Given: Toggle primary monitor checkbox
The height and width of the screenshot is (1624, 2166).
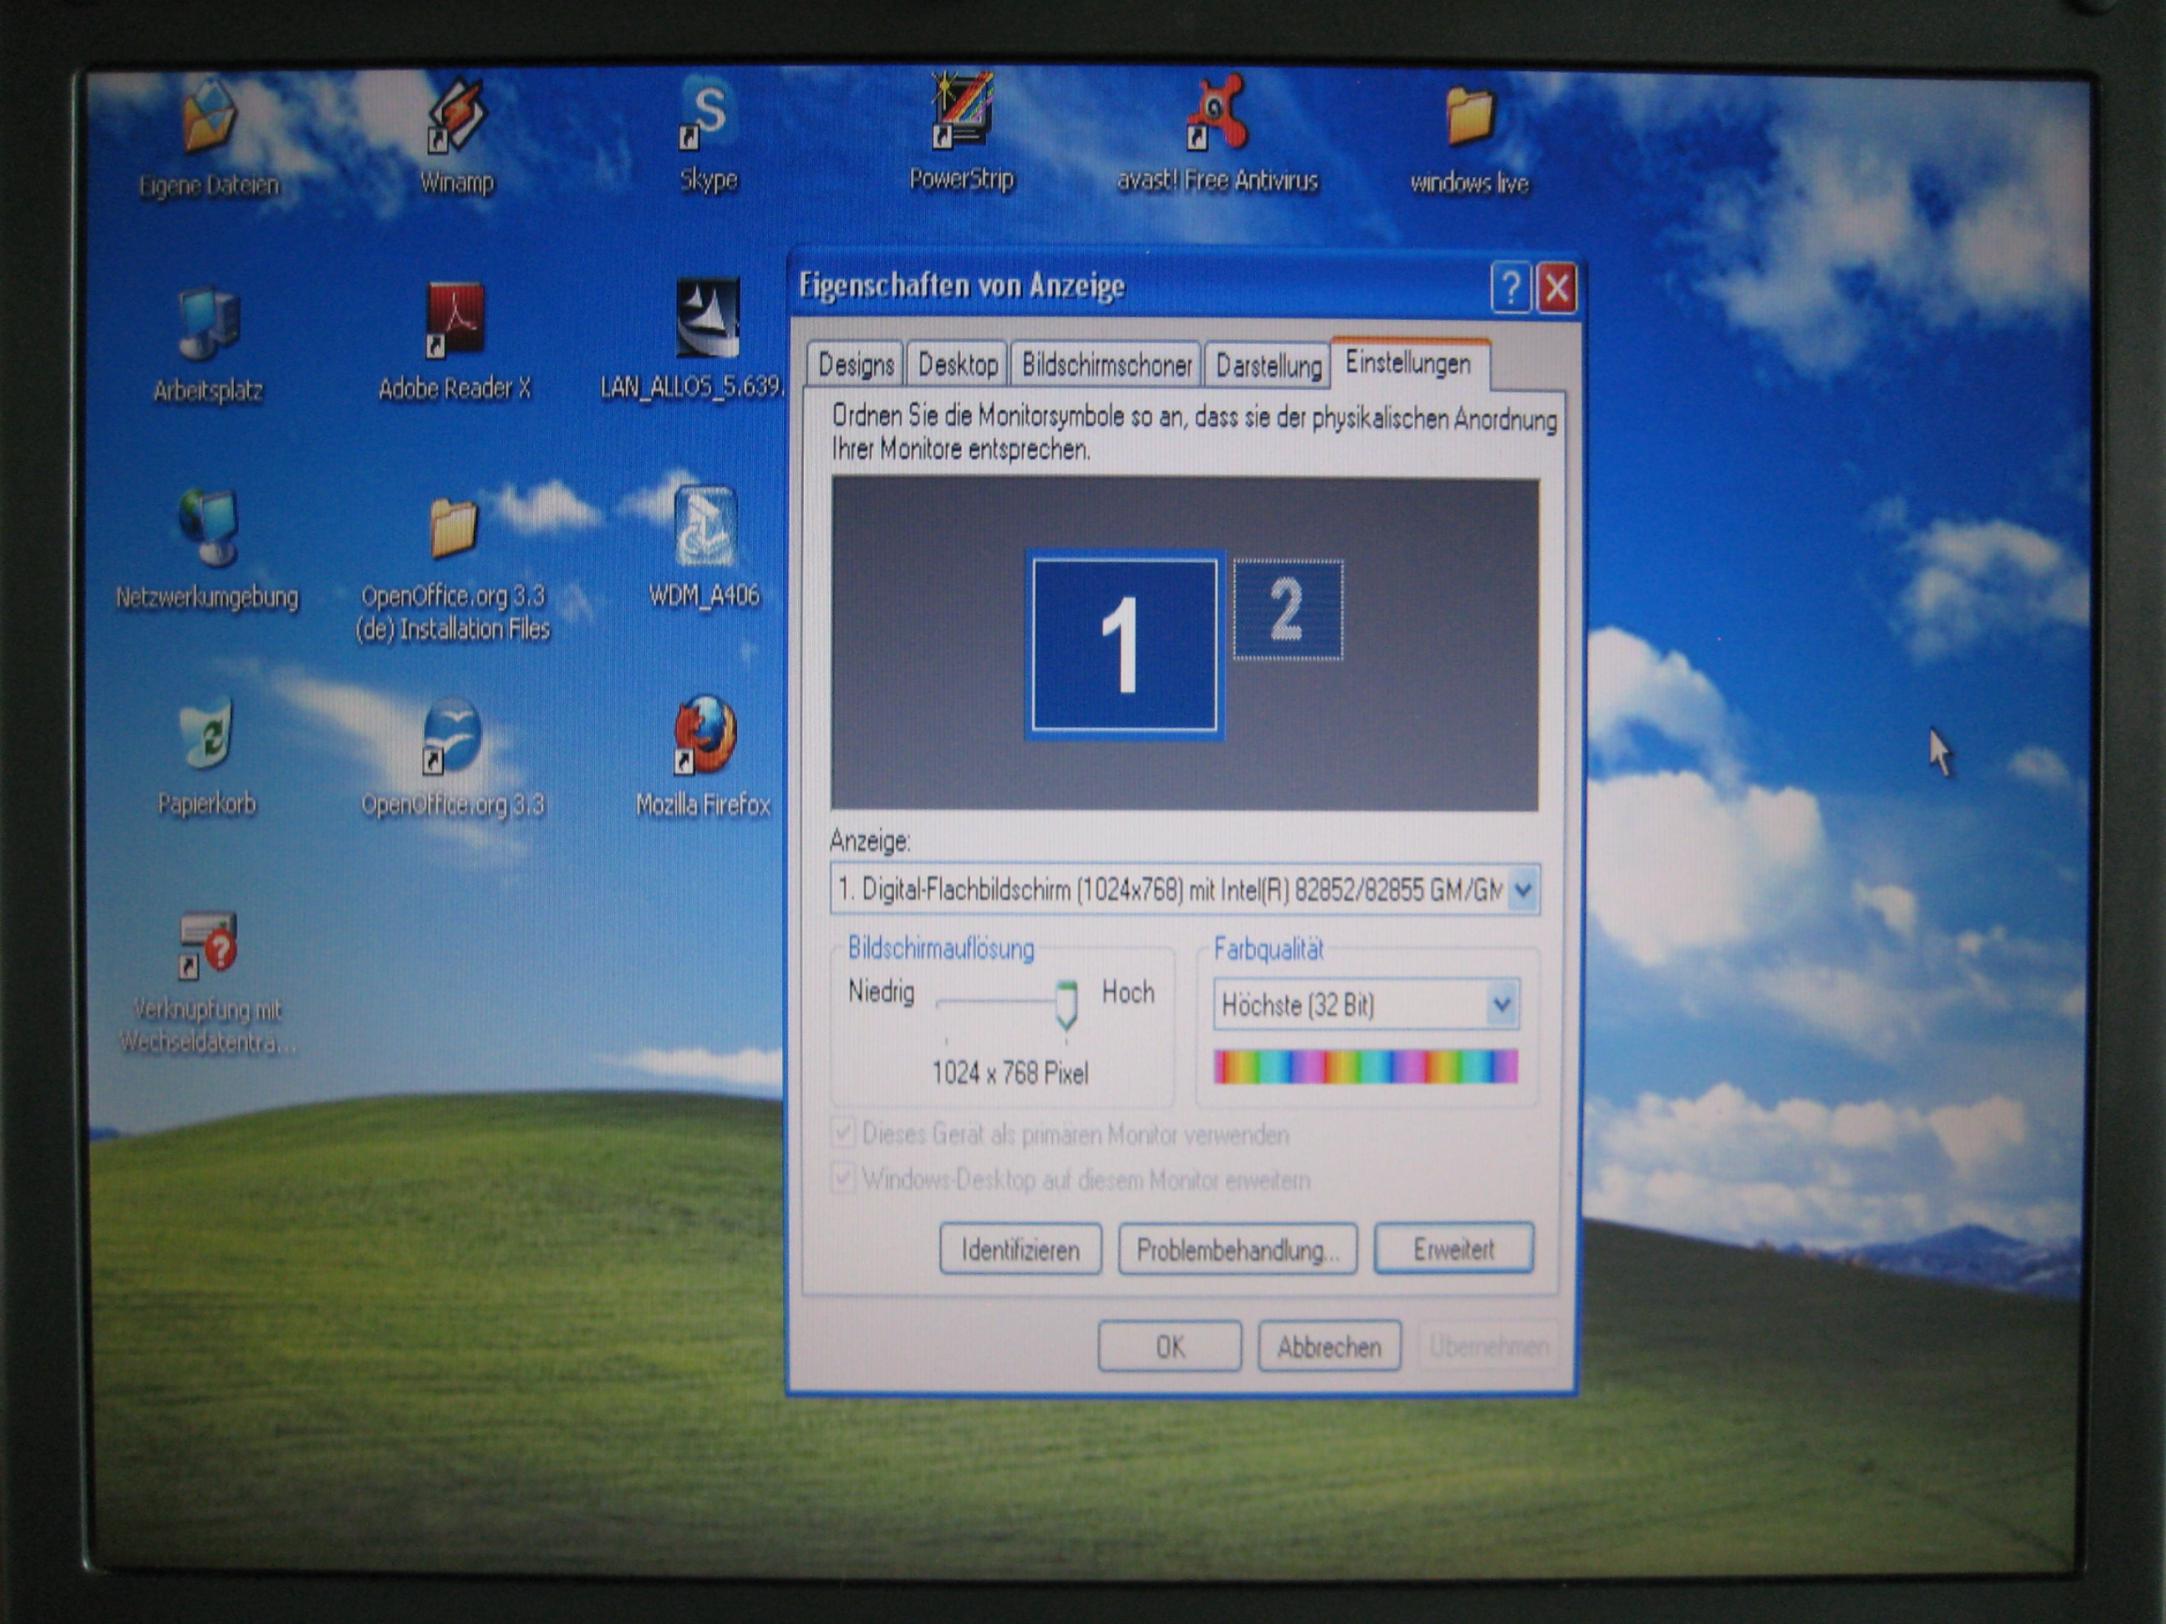Looking at the screenshot, I should pos(843,1133).
